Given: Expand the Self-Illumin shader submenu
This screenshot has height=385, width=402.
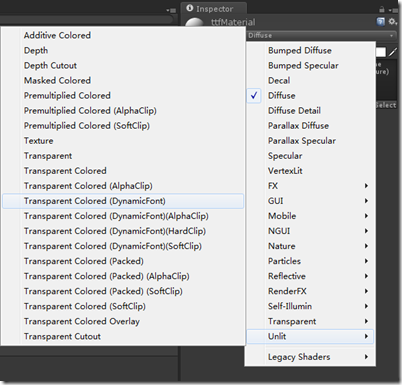Looking at the screenshot, I should pyautogui.click(x=310, y=306).
